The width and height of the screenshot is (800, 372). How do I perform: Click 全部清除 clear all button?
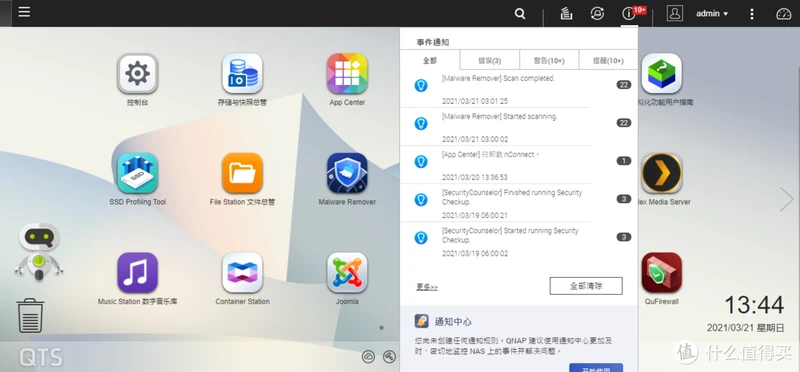pos(586,286)
